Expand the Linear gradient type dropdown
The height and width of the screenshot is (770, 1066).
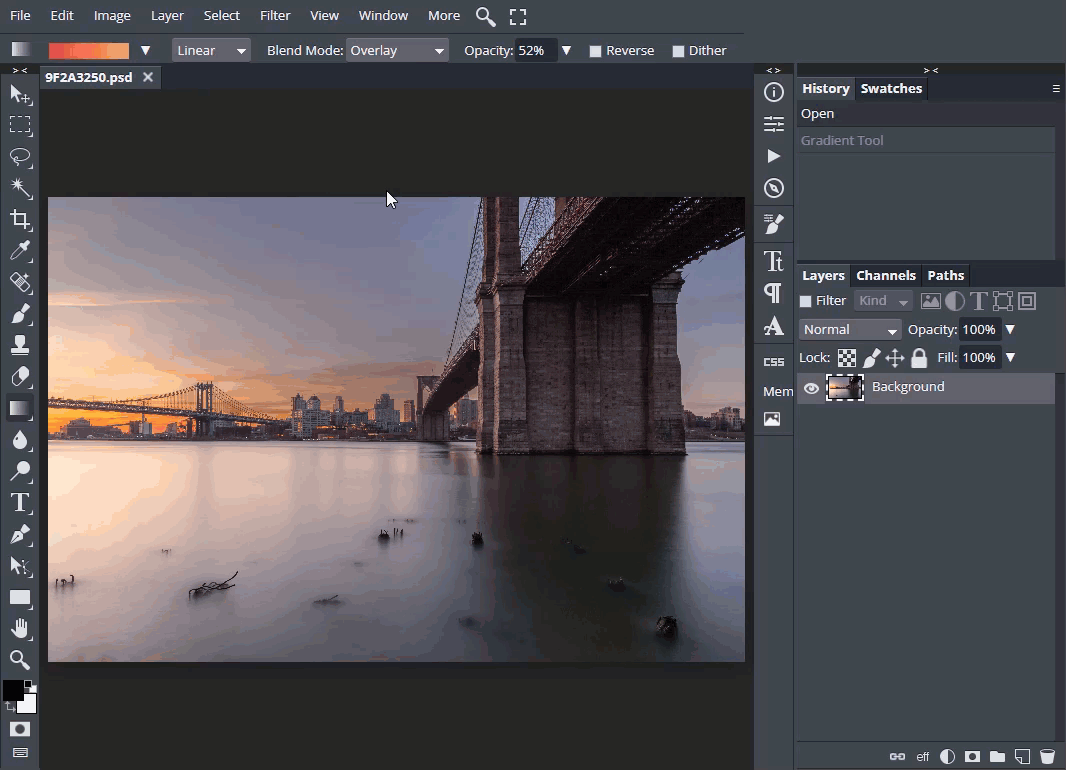pyautogui.click(x=211, y=50)
